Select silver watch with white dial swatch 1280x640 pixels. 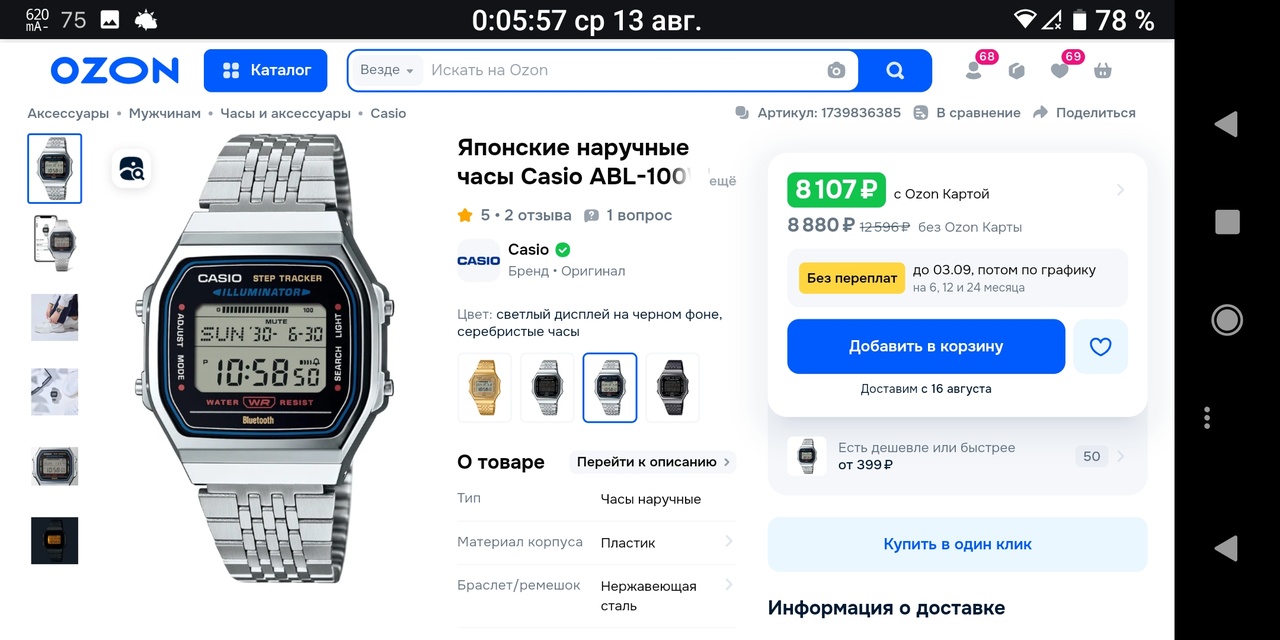coord(547,387)
